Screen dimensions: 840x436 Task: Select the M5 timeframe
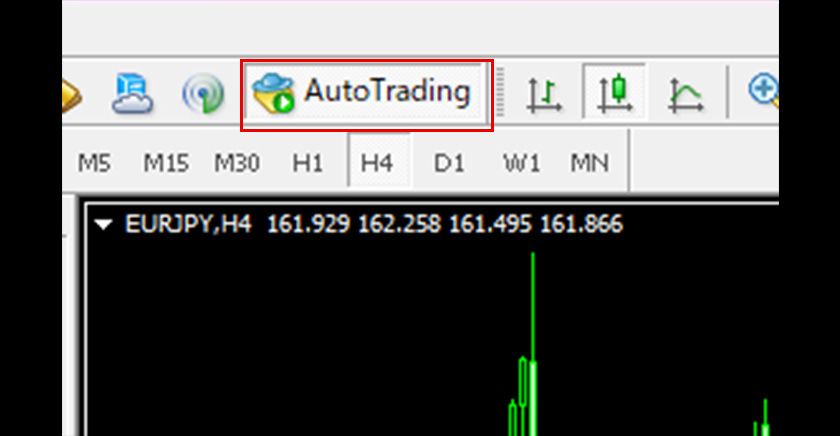click(x=94, y=162)
